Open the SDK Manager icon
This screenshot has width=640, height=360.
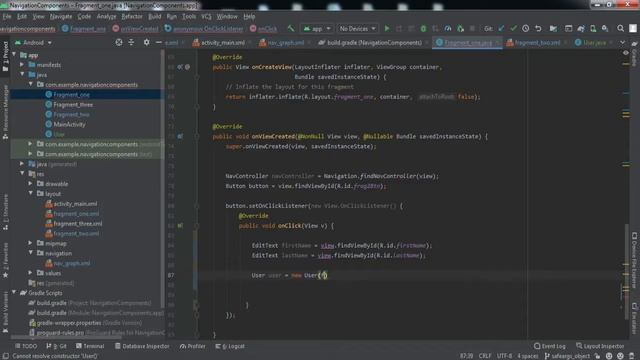coord(605,29)
